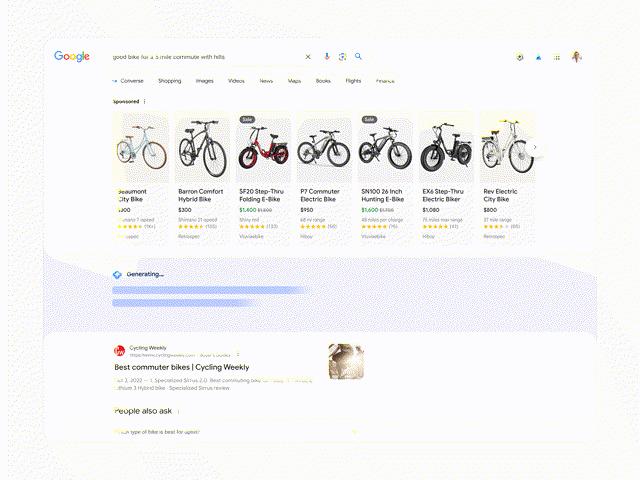Click the SN100 26 Inch Hunting E-Bike title
This screenshot has height=480, width=640.
(382, 195)
